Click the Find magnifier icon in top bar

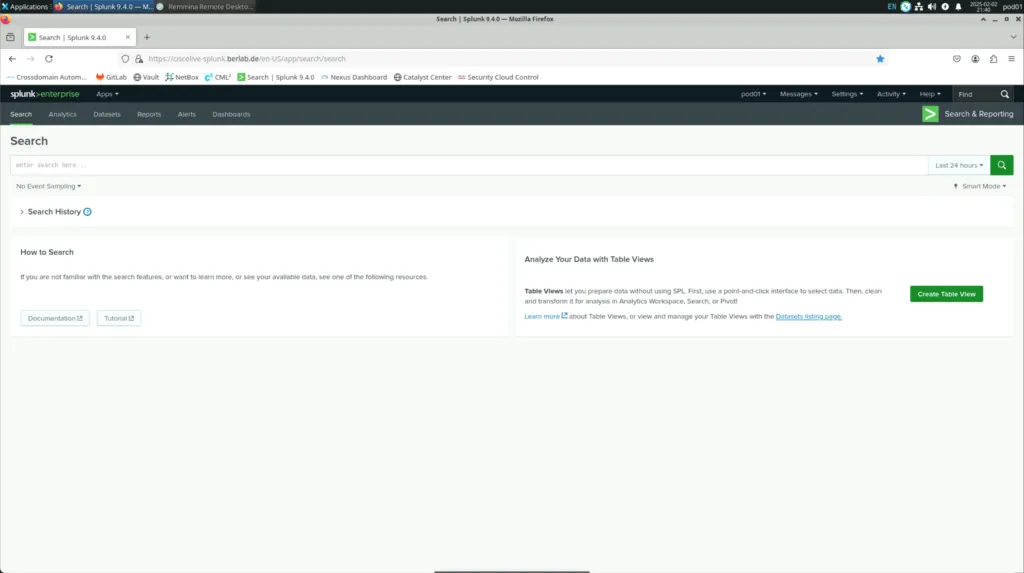point(1006,94)
